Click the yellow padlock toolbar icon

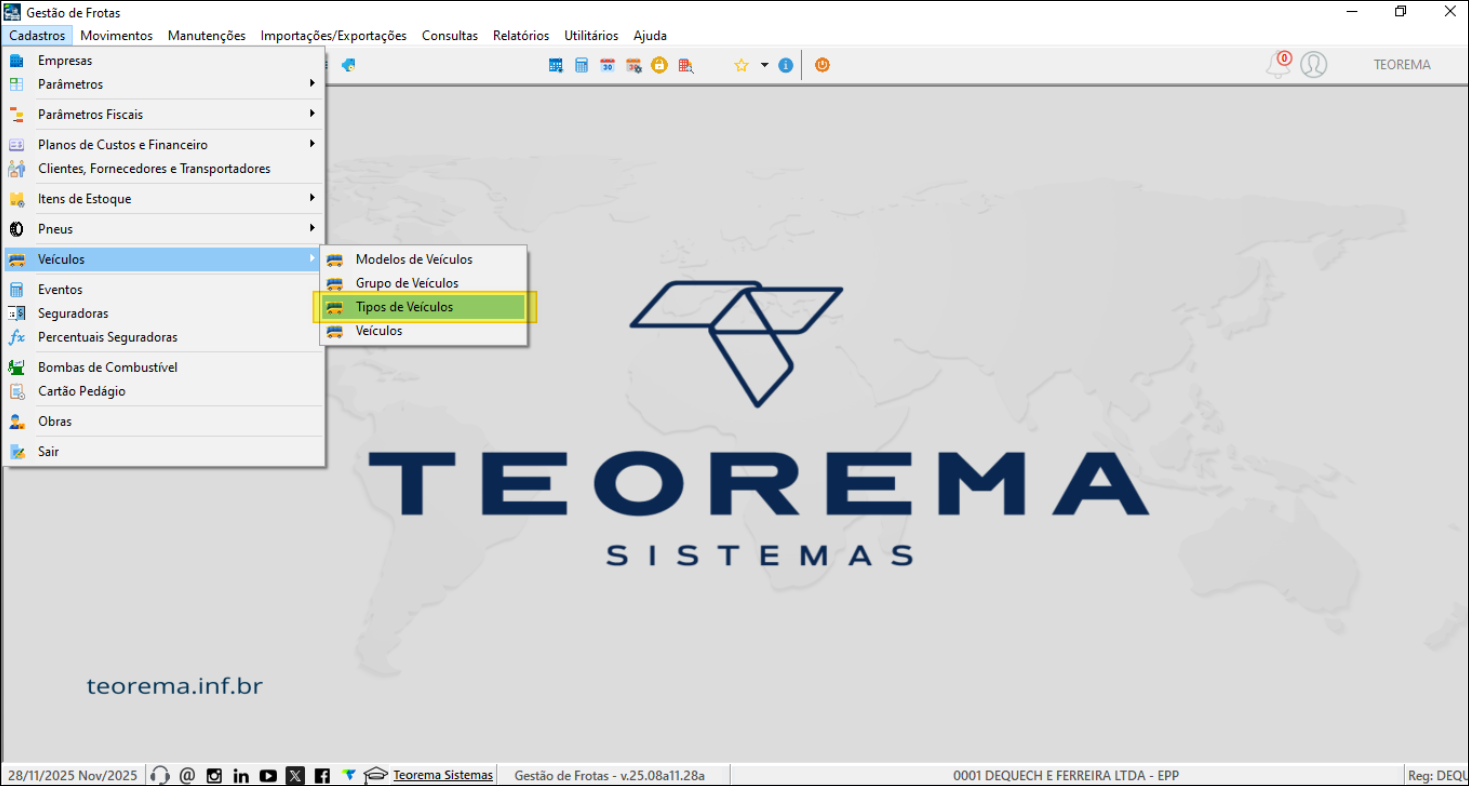point(659,65)
